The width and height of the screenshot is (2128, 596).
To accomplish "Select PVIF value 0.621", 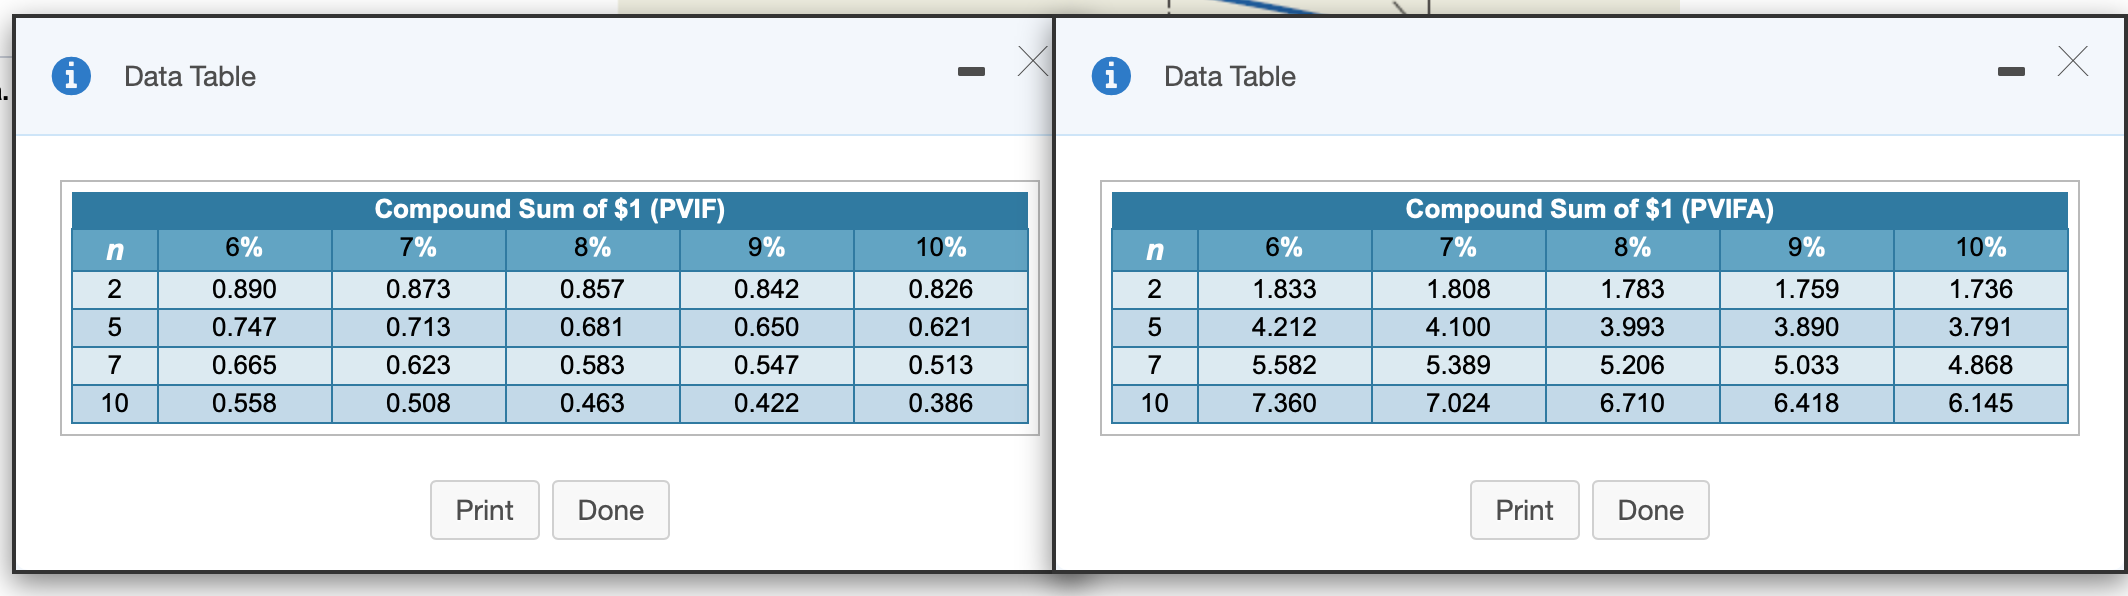I will 941,327.
